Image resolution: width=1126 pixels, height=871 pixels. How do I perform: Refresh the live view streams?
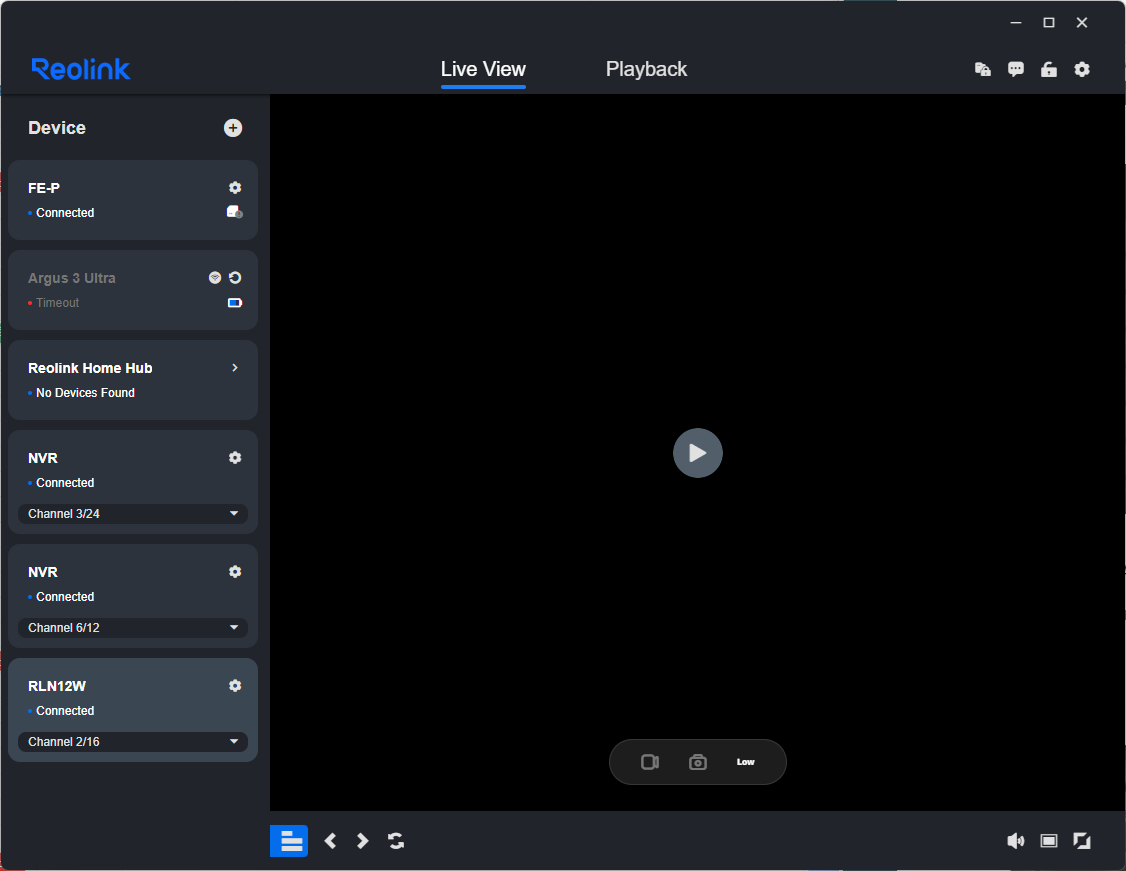coord(396,841)
